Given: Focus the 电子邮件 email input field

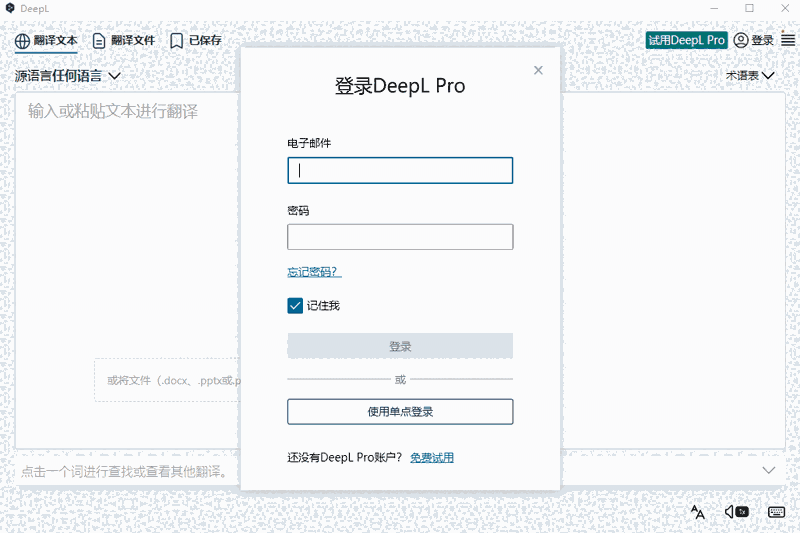Looking at the screenshot, I should click(400, 170).
